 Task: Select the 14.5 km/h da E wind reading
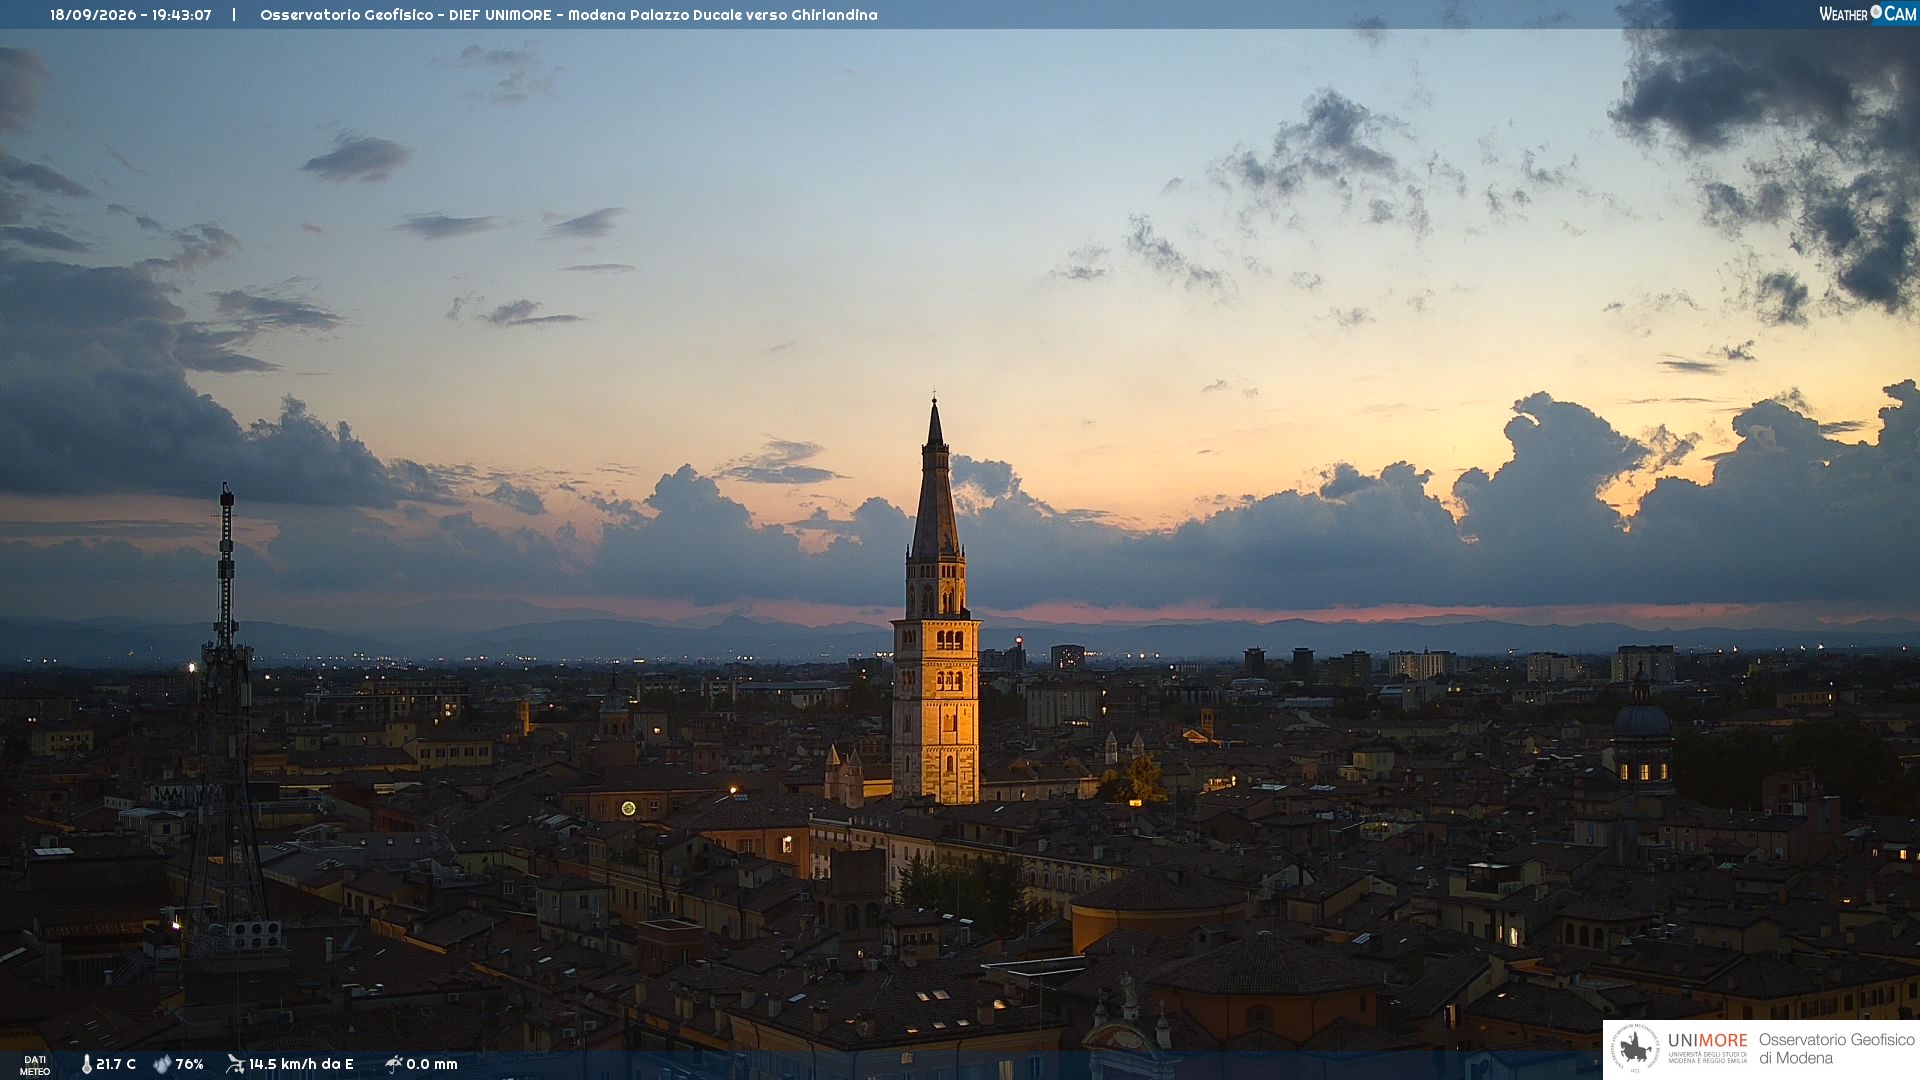click(x=301, y=1064)
